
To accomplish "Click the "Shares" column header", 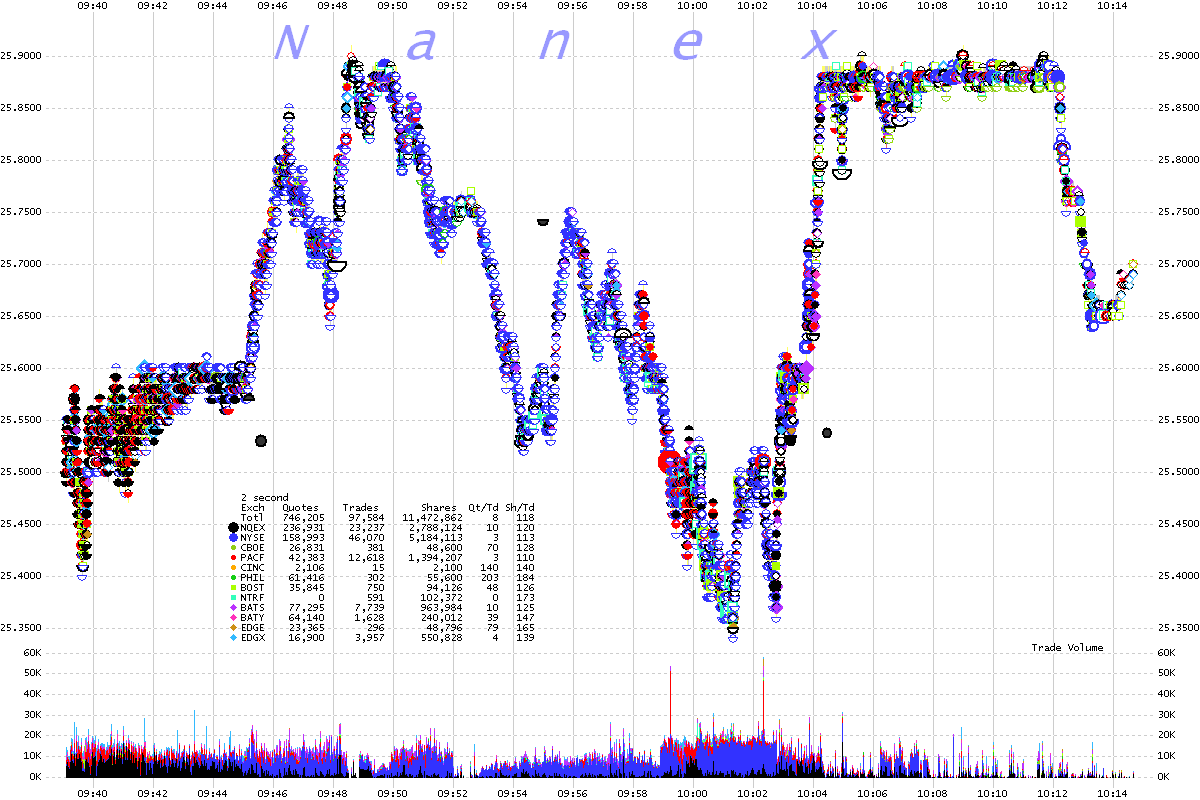I will [x=439, y=508].
